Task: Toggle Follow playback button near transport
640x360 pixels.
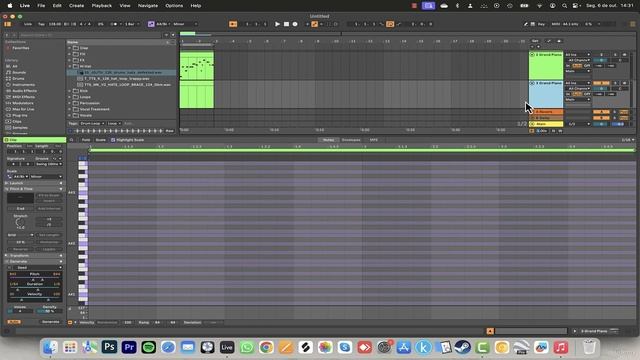Action: tap(233, 24)
